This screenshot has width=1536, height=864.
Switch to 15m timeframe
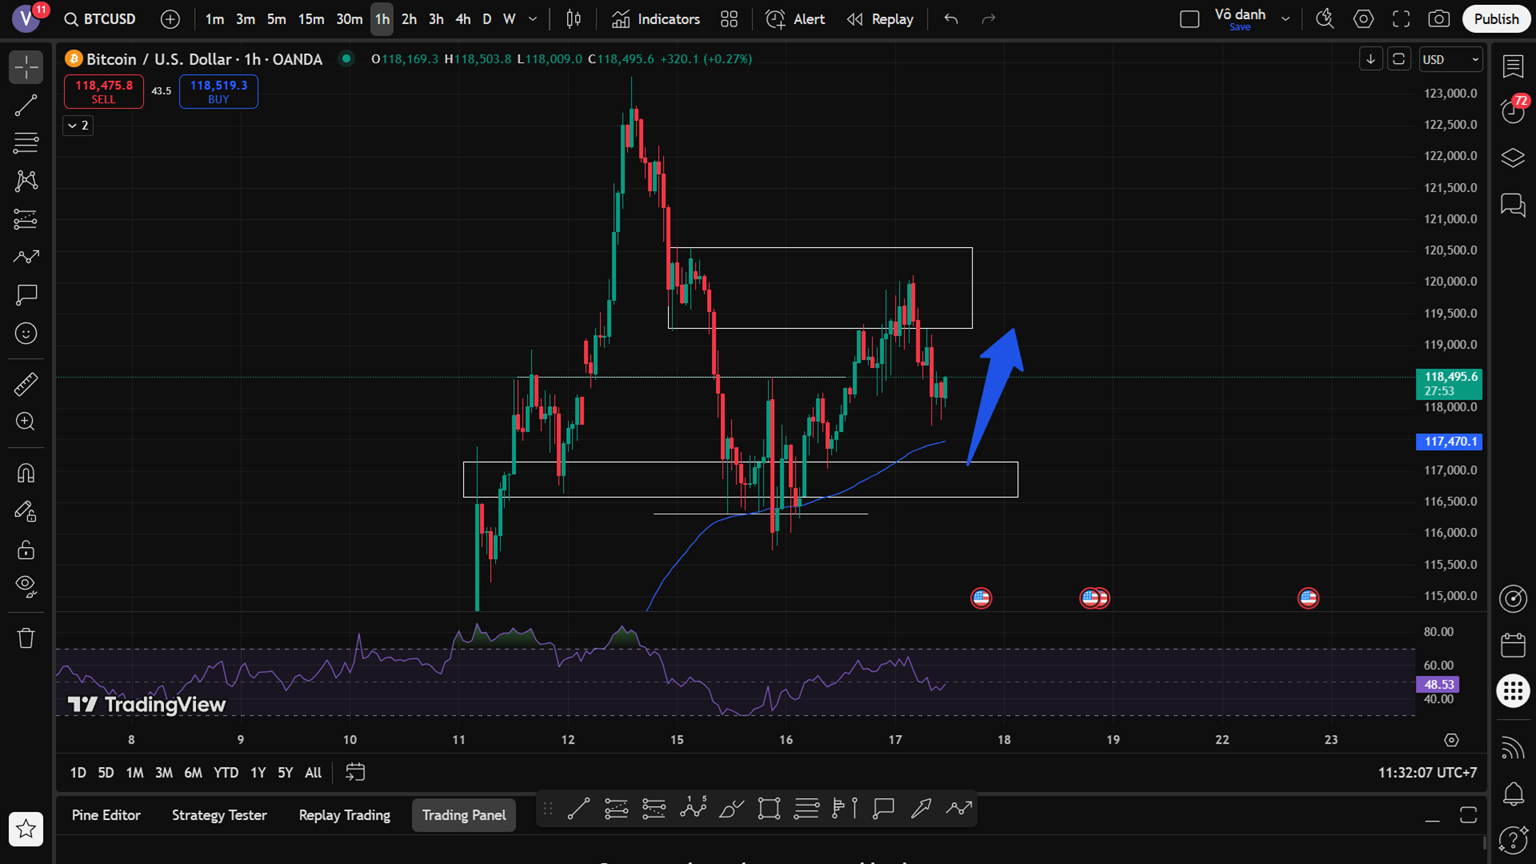pos(311,19)
